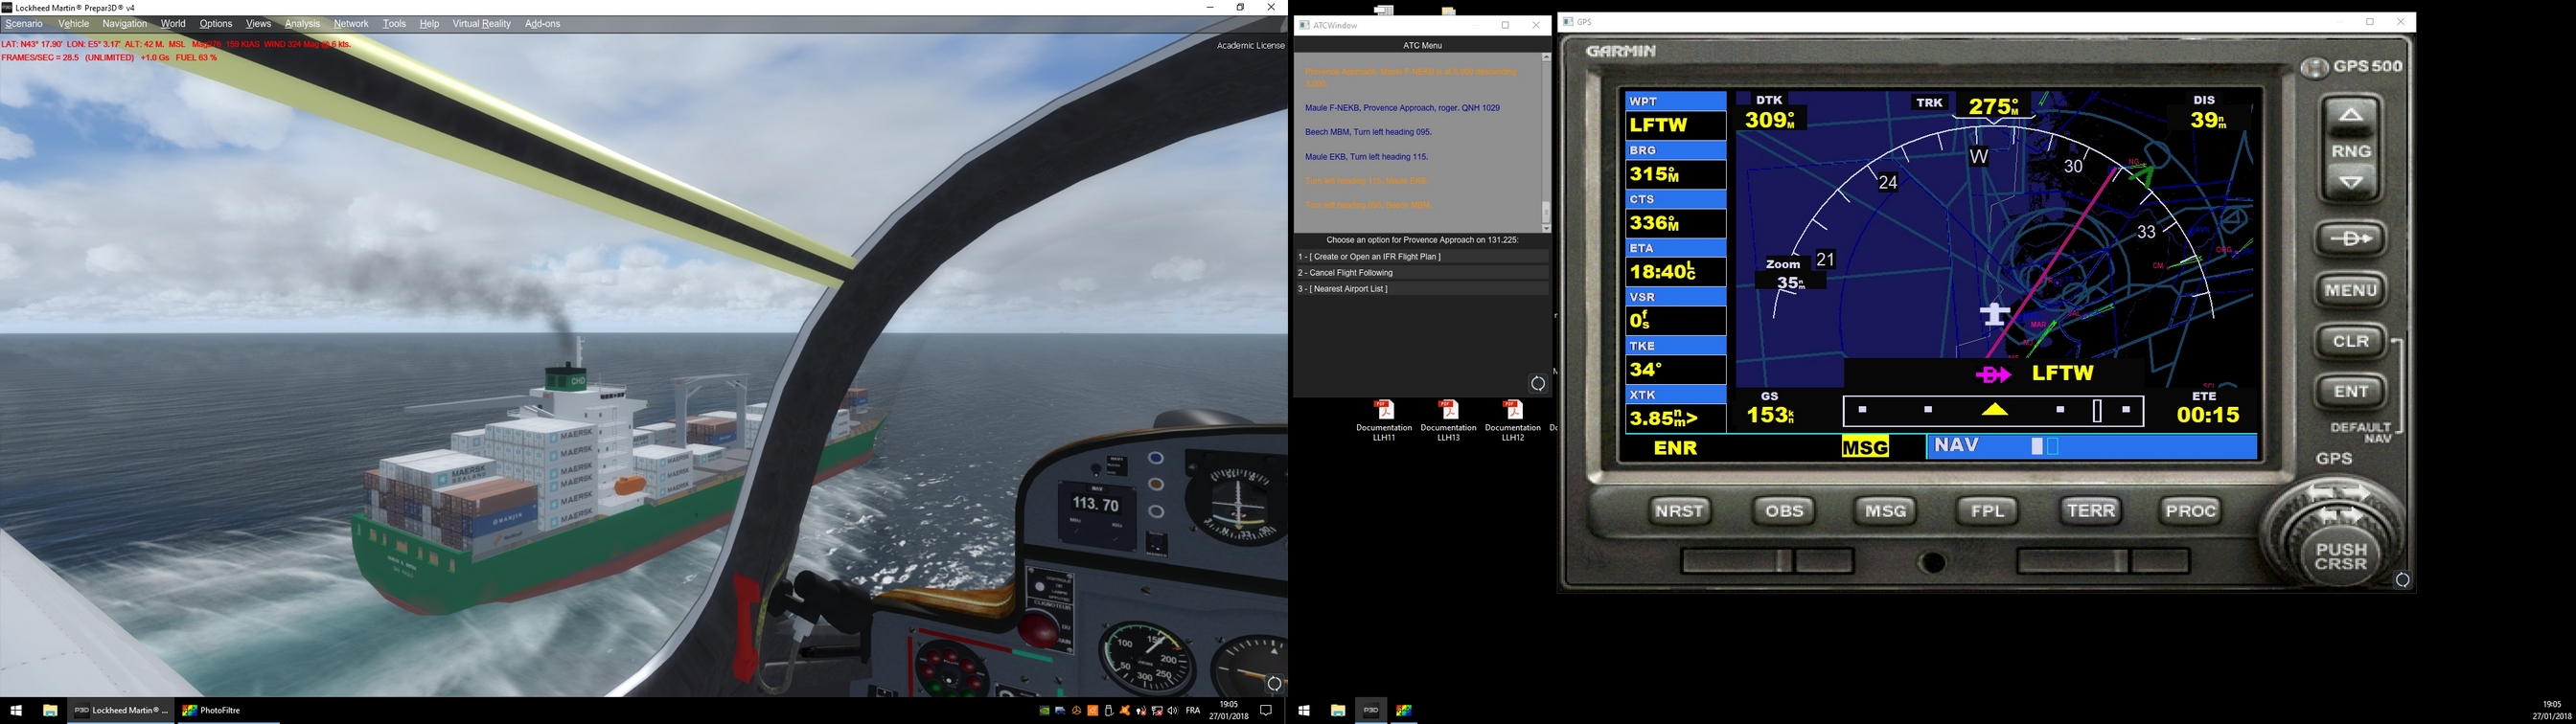Click the safely remove USB tray icon
The image size is (2576, 724).
coord(1110,711)
